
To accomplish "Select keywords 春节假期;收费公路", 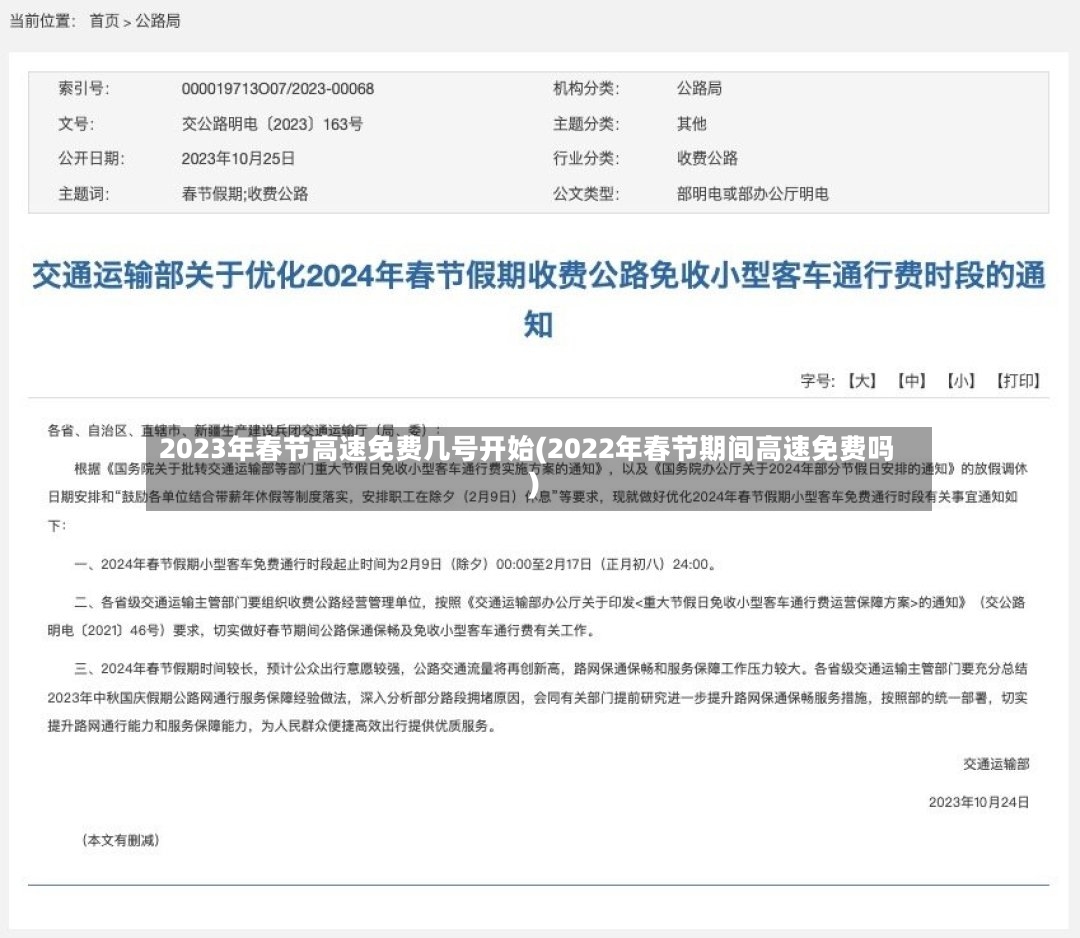I will point(245,194).
